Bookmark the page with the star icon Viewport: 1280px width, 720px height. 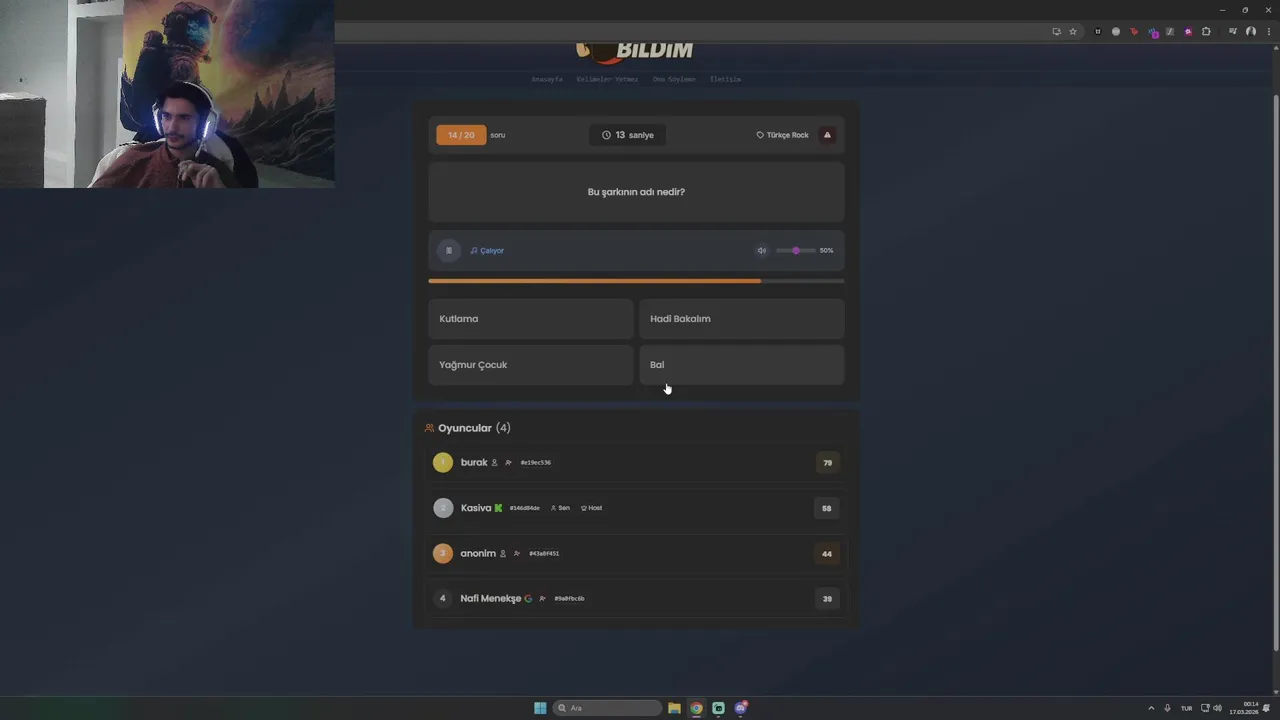pos(1073,32)
